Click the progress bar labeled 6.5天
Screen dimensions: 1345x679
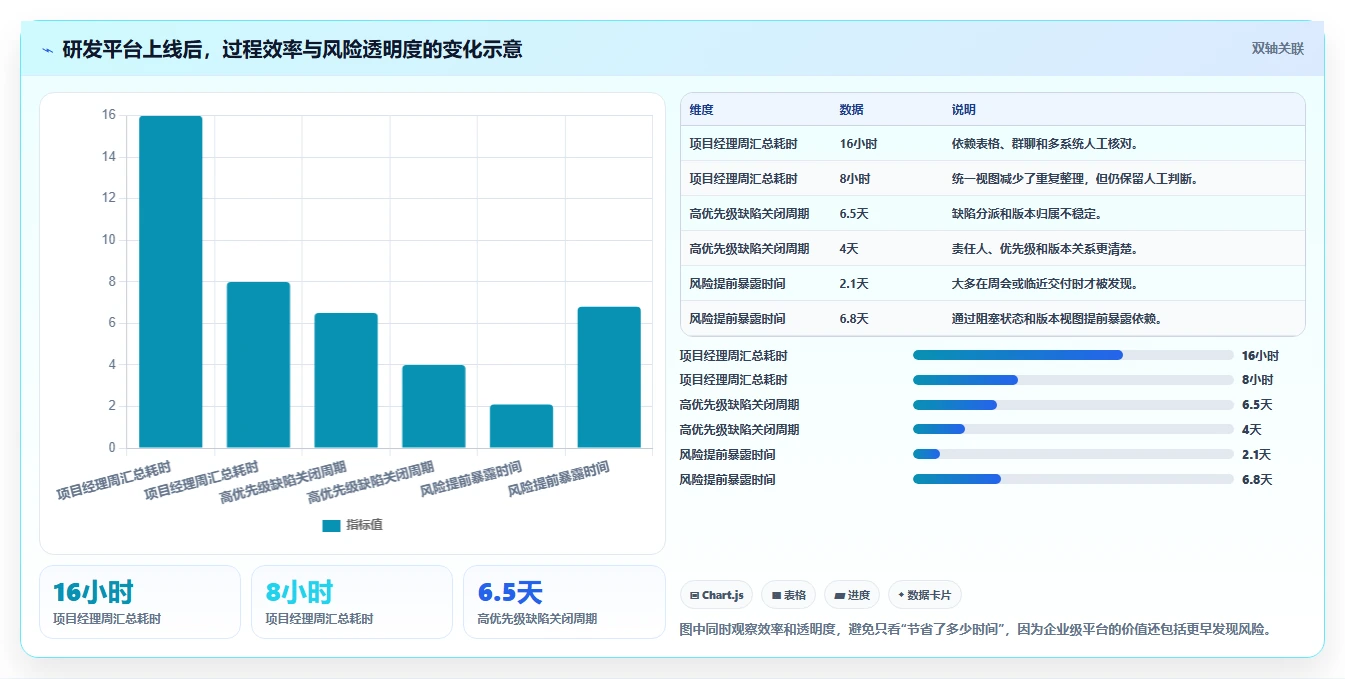click(x=1073, y=405)
